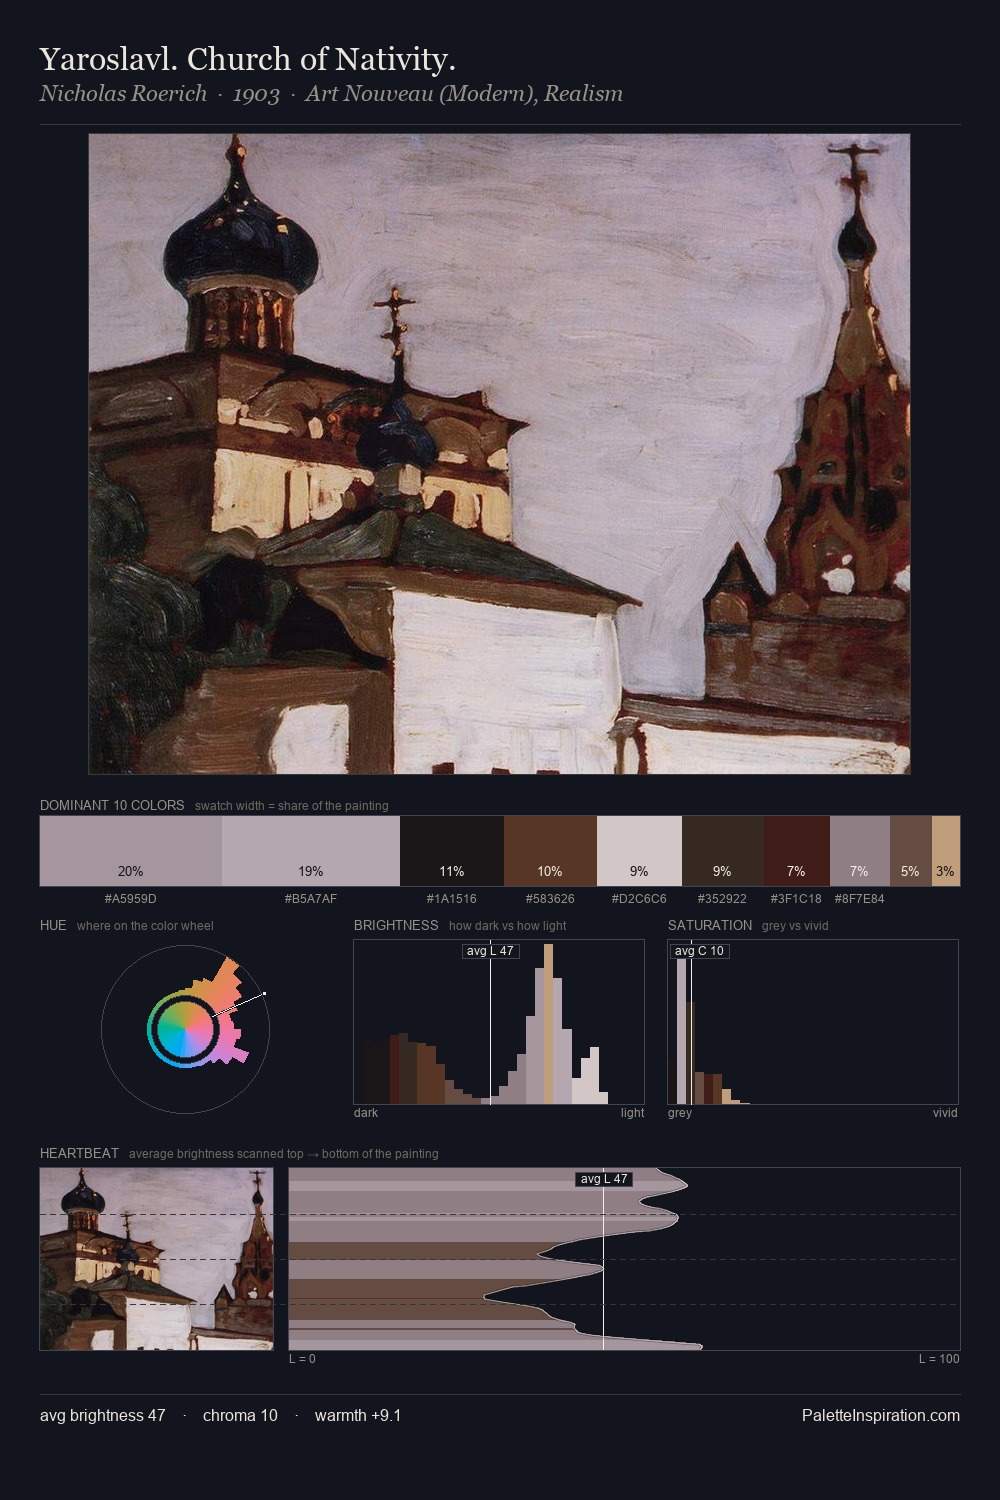Click the tallest tan bar in brightness histogram
The height and width of the screenshot is (1500, 1000).
tap(549, 1024)
